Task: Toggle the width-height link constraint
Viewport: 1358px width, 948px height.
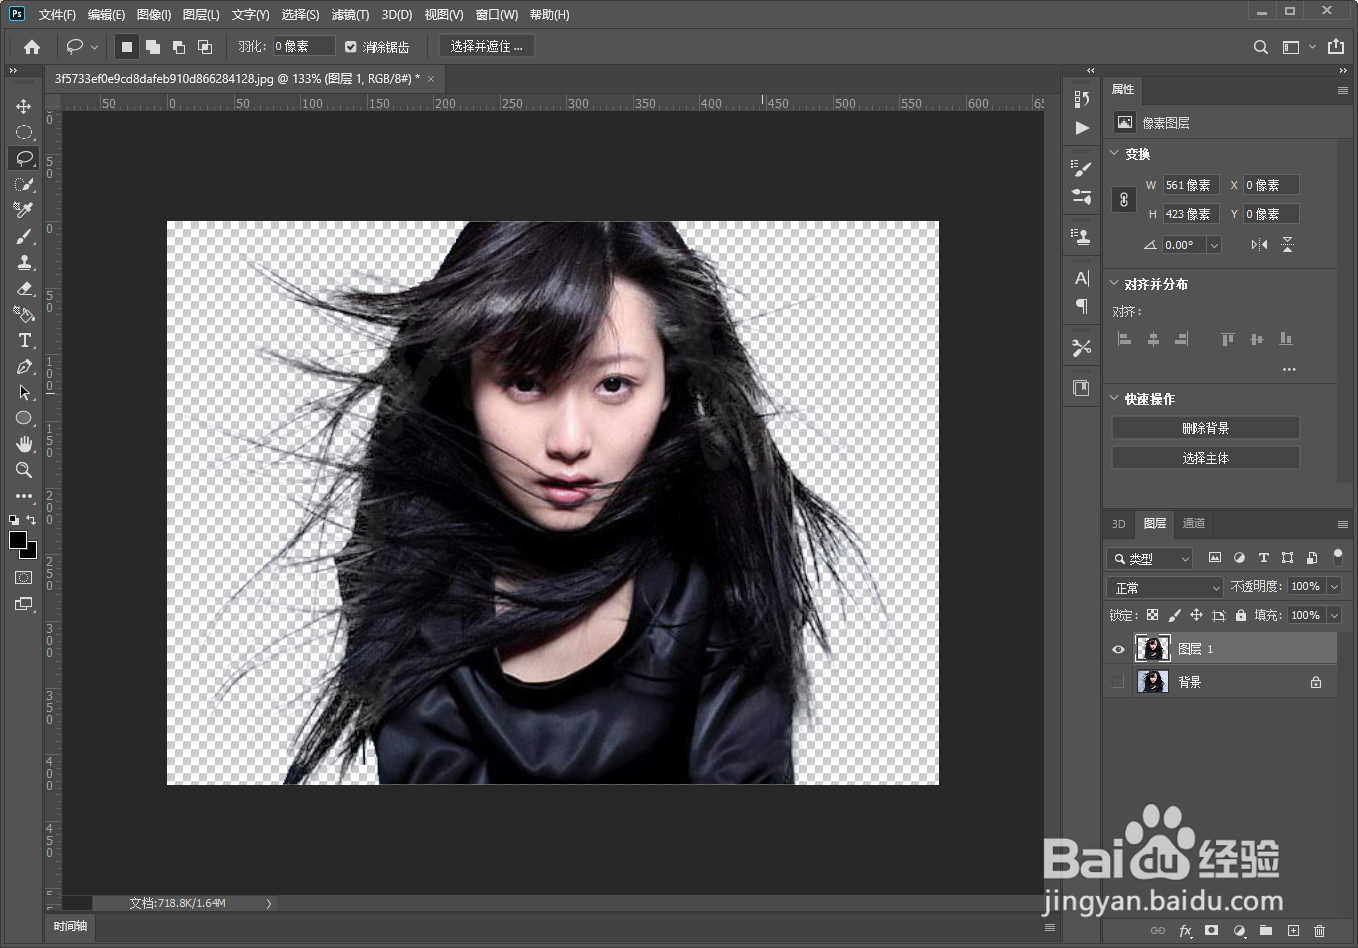Action: [x=1124, y=199]
